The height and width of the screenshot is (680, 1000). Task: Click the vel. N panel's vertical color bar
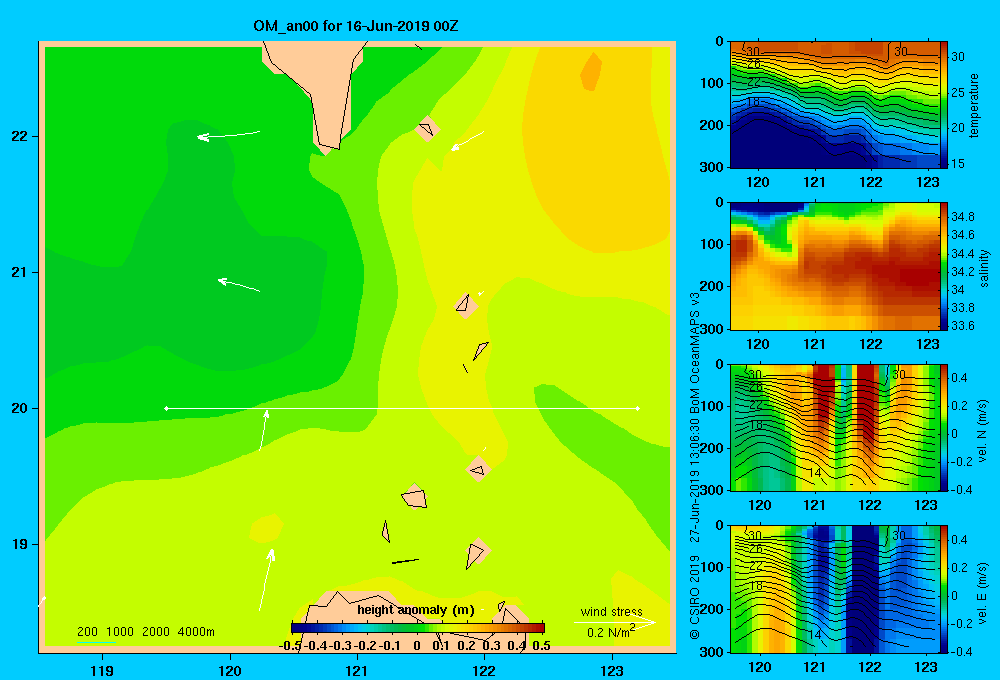click(x=945, y=427)
